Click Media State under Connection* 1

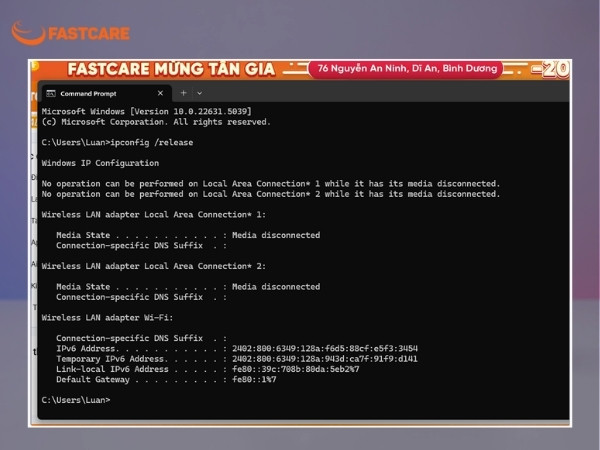coord(188,235)
